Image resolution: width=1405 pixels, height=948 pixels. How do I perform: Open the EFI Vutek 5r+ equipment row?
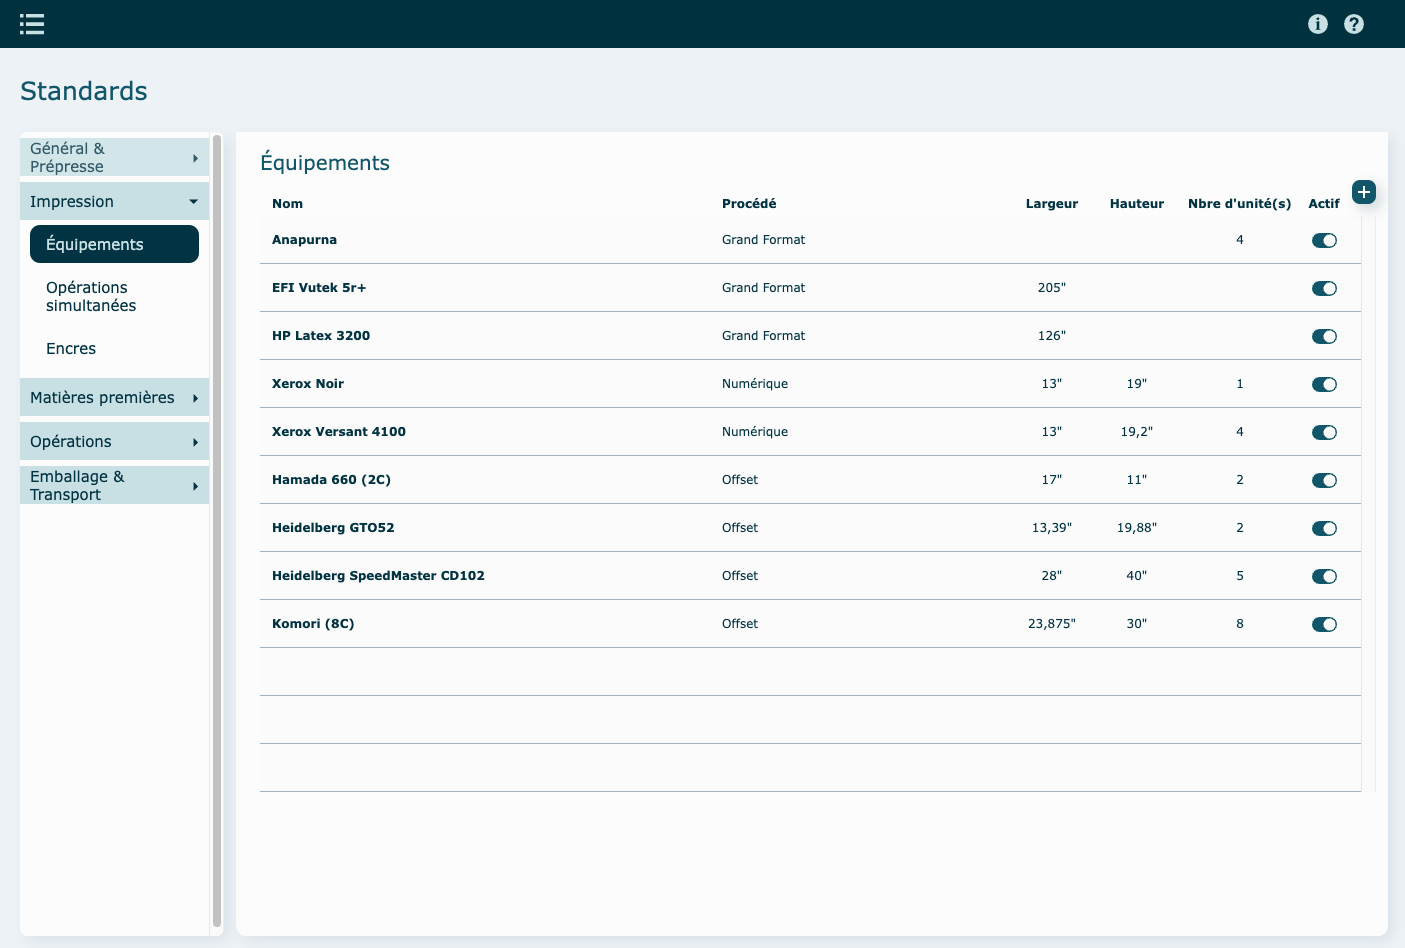(x=319, y=288)
